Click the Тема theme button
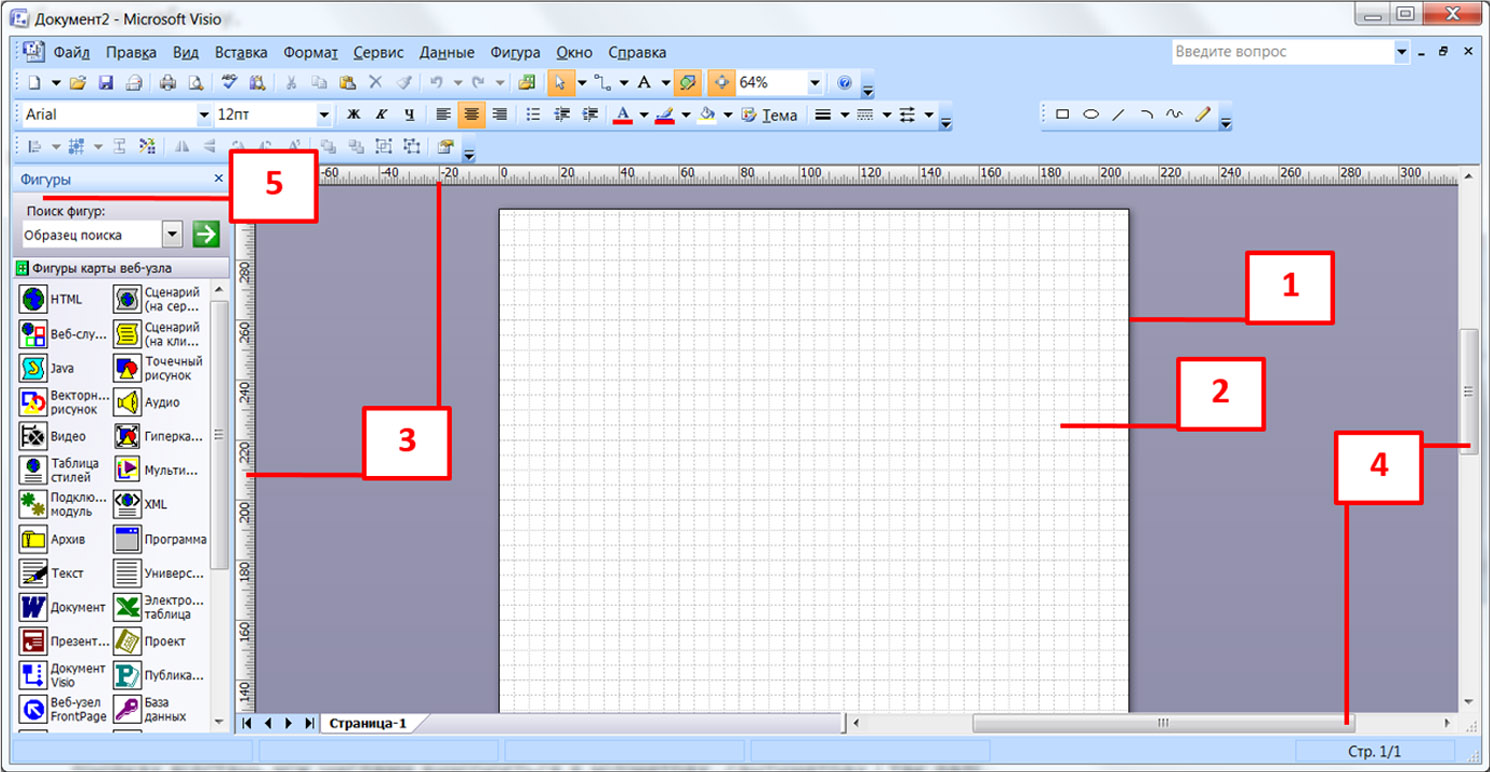1490x772 pixels. [x=770, y=115]
